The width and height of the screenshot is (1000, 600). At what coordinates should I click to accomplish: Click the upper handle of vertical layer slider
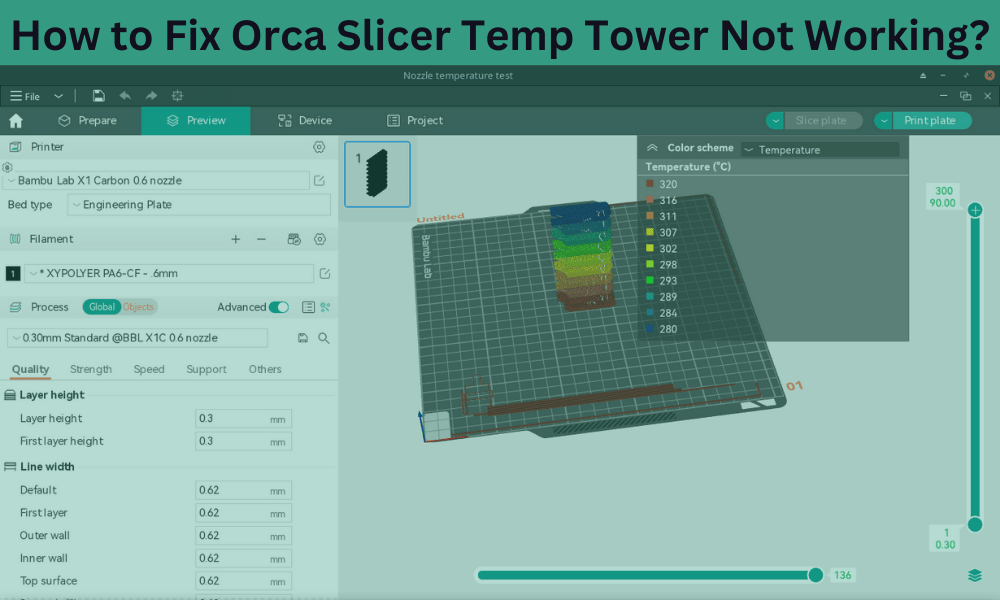[x=974, y=210]
